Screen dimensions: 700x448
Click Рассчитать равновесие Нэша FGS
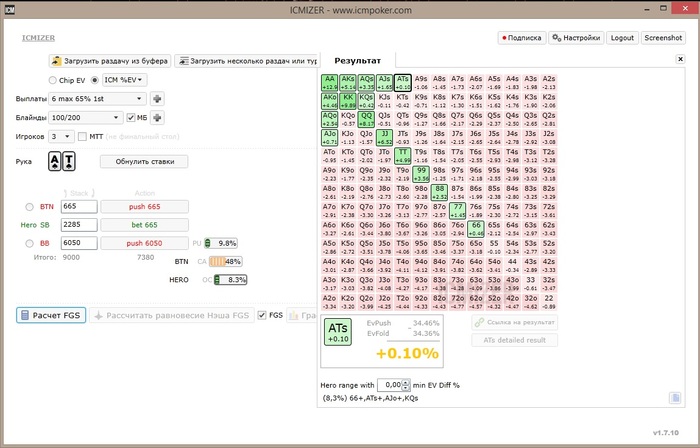pyautogui.click(x=172, y=315)
